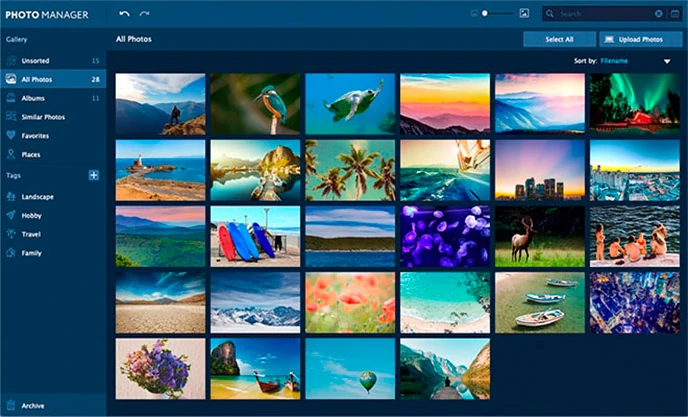
Task: Select the three boats in water photo
Action: pos(540,303)
